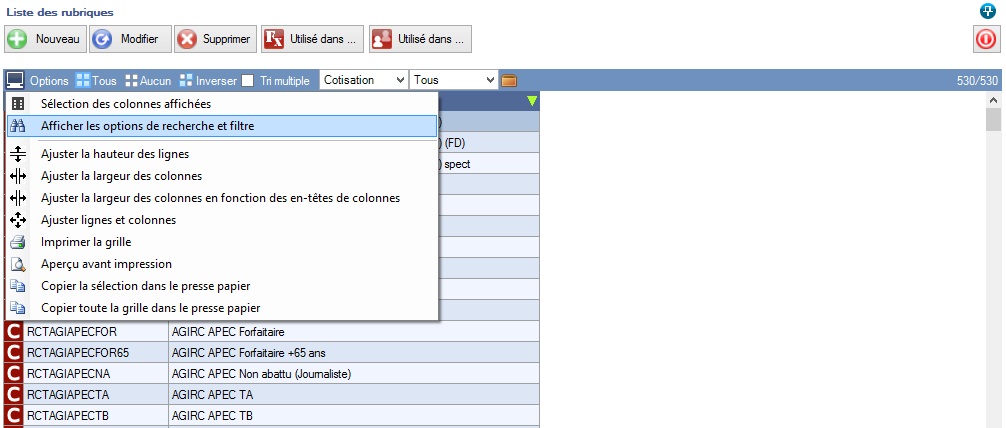Click the red C icon for RCTAGIAPECFOR
Screen dimensions: 1006x428
tap(15, 331)
